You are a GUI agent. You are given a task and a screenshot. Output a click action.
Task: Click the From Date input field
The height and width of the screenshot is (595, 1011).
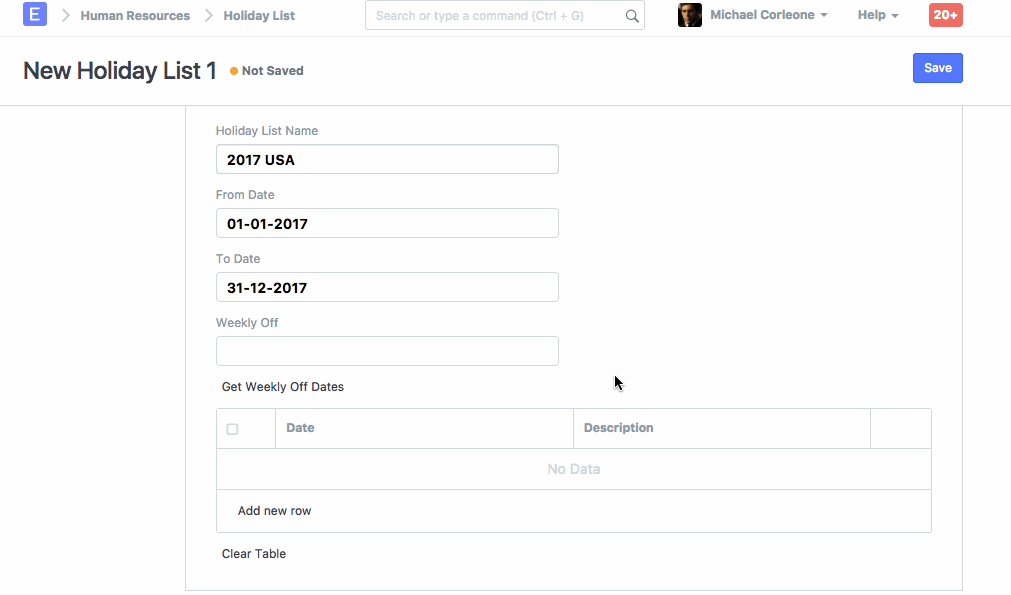click(x=387, y=224)
